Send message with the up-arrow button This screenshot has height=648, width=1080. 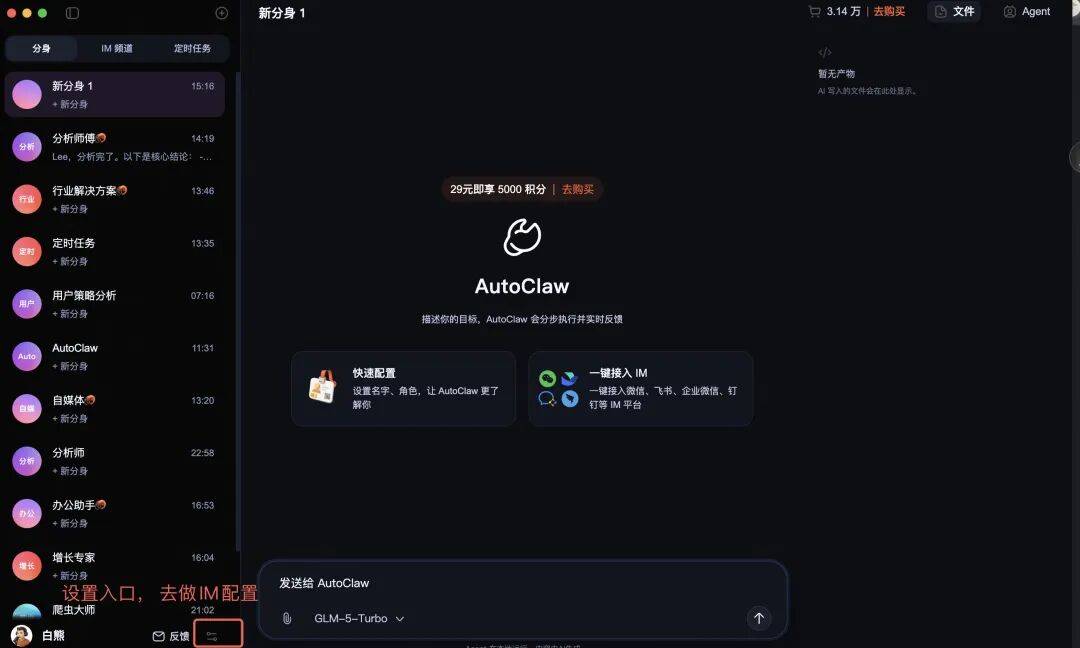pyautogui.click(x=758, y=618)
